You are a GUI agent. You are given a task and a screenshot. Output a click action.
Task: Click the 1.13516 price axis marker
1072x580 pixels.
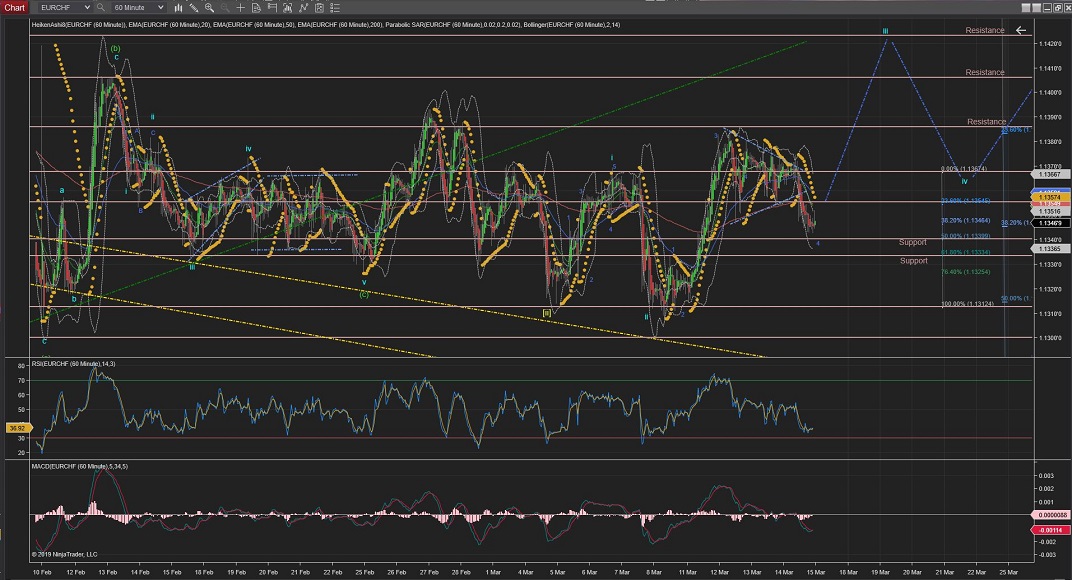(1049, 212)
